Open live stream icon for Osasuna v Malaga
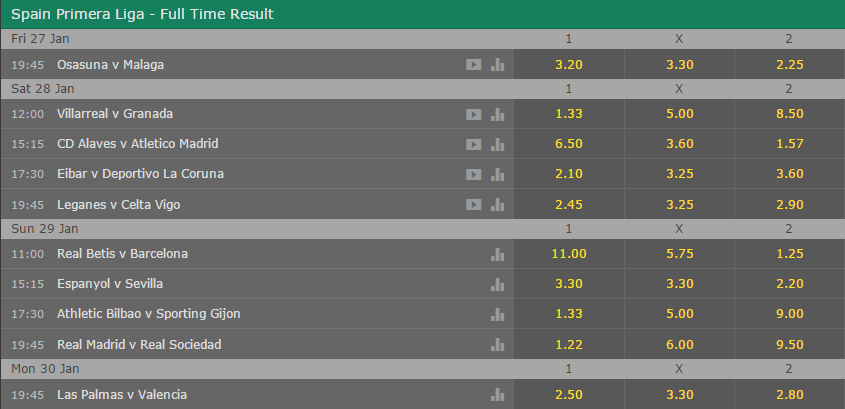 tap(473, 64)
